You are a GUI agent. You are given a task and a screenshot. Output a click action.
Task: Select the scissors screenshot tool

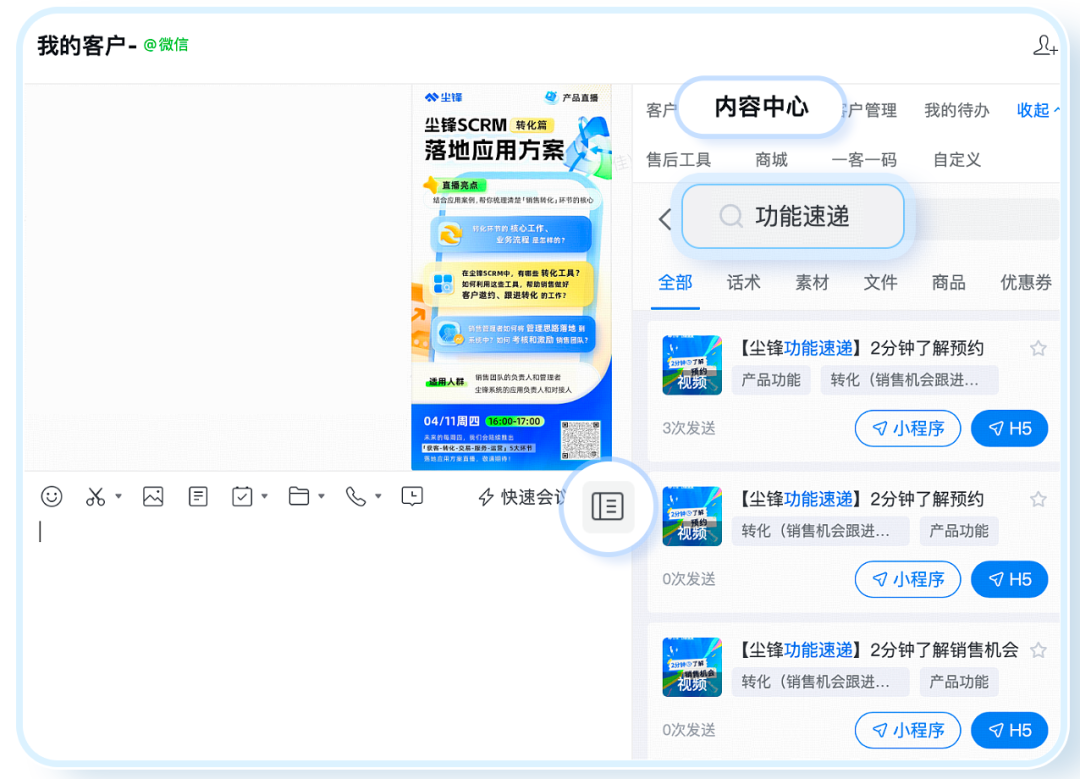click(95, 496)
